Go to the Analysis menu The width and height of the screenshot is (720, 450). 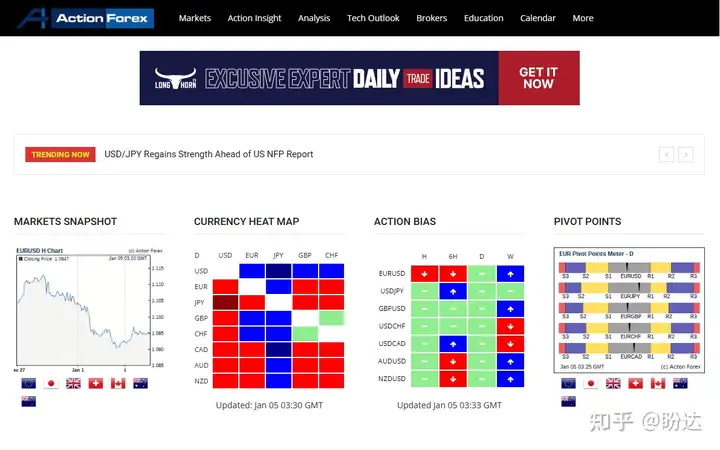pos(314,18)
